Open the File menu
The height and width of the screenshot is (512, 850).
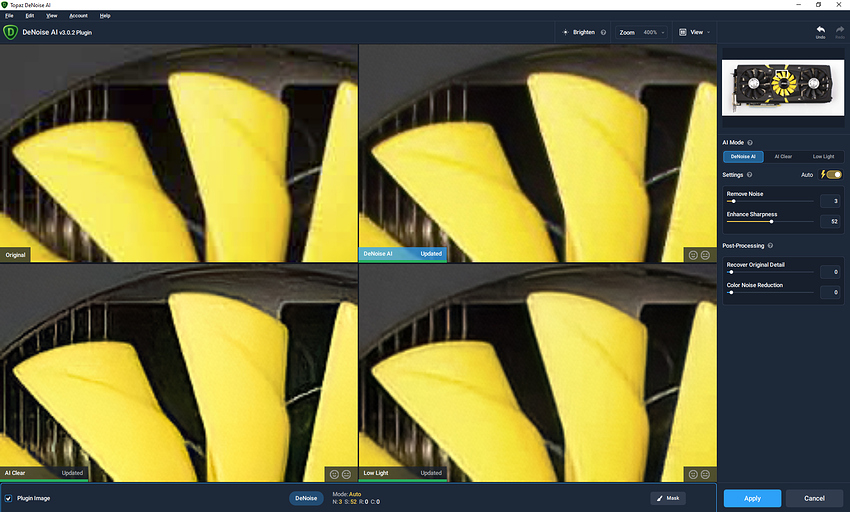[x=9, y=16]
